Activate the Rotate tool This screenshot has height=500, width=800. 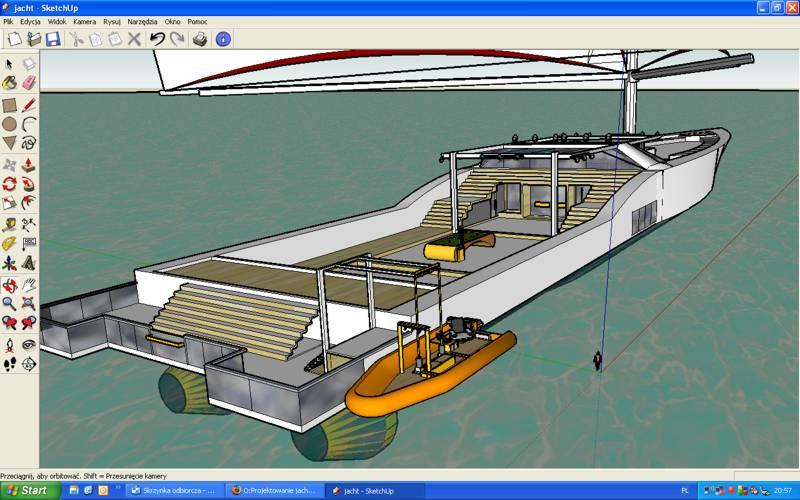[9, 184]
